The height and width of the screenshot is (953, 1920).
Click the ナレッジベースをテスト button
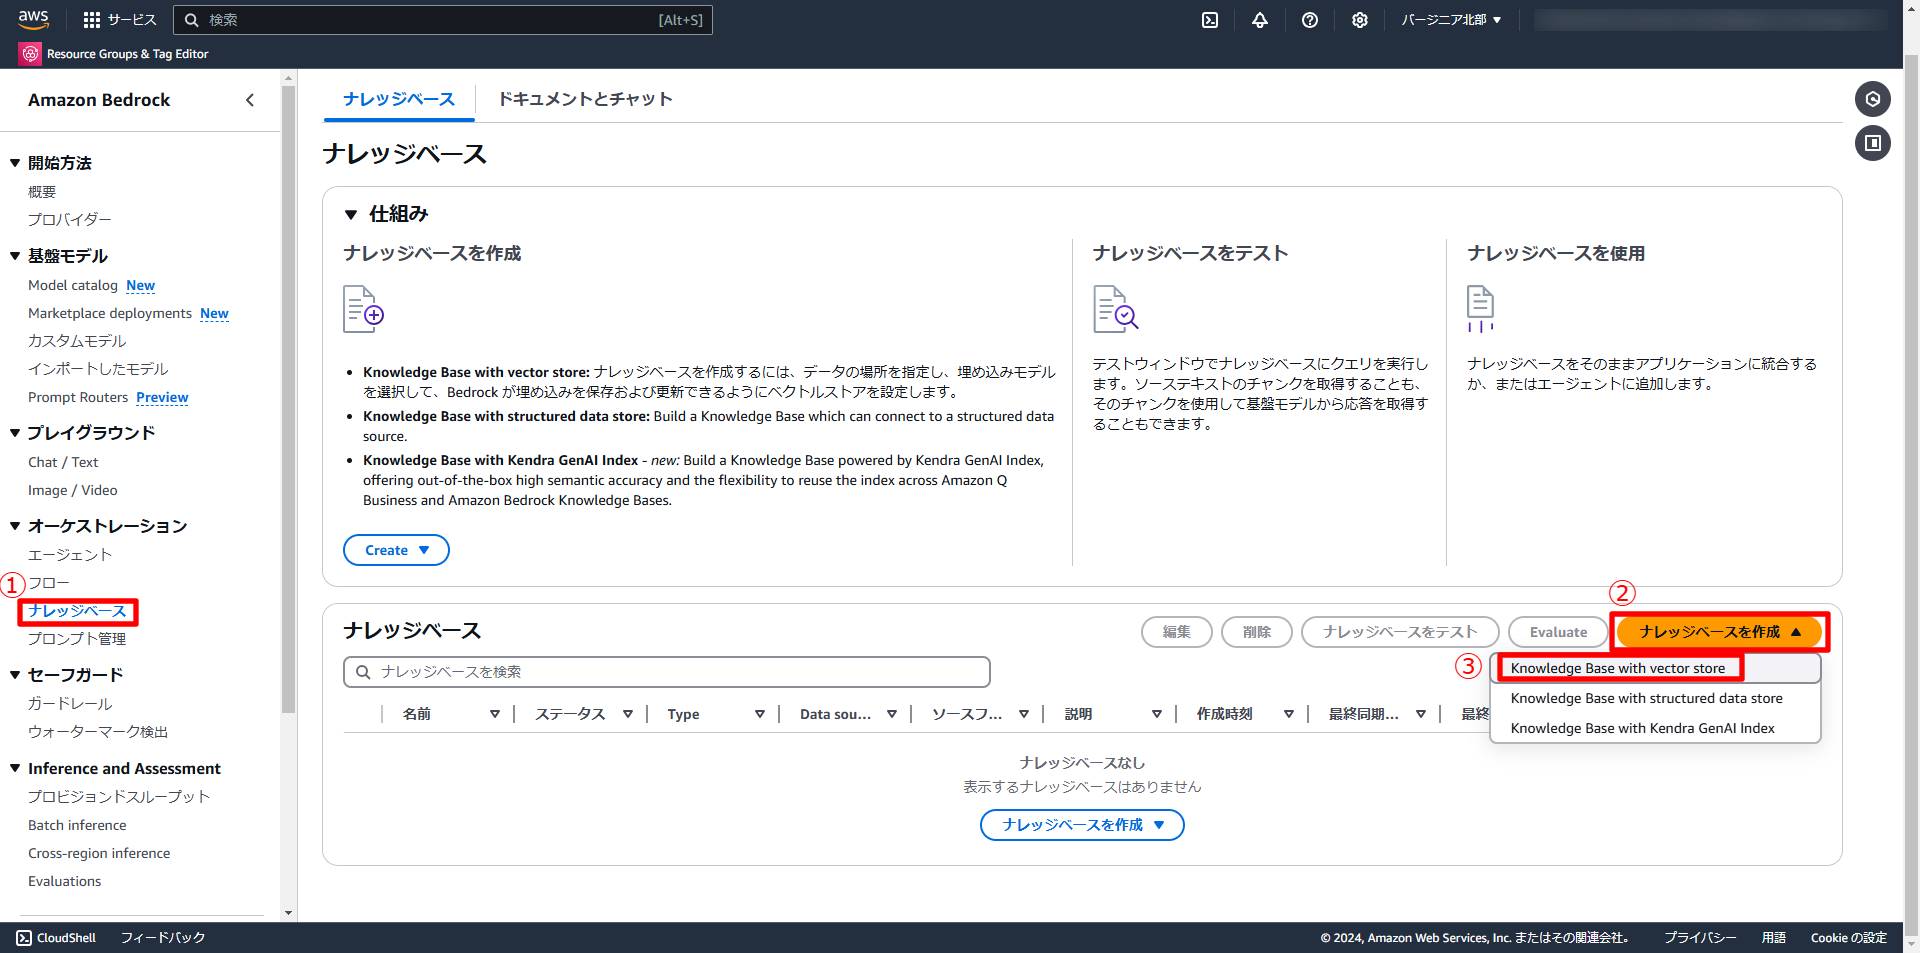pyautogui.click(x=1400, y=632)
